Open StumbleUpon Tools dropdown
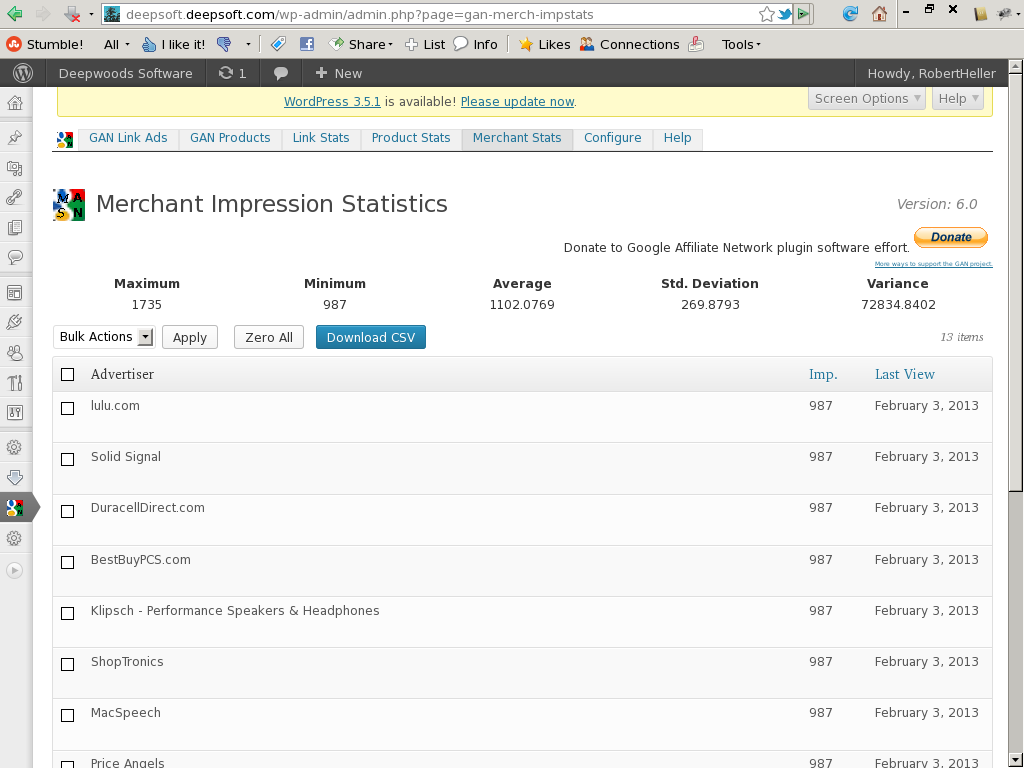This screenshot has height=768, width=1024. coord(741,44)
